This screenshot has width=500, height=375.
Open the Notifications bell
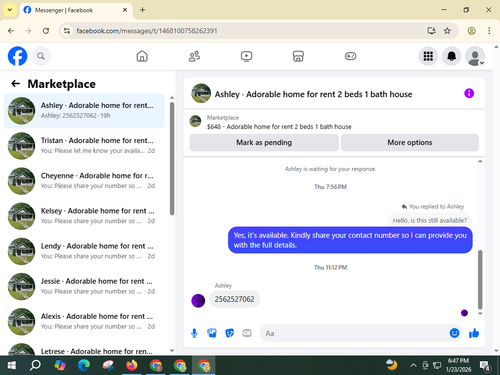pyautogui.click(x=451, y=56)
